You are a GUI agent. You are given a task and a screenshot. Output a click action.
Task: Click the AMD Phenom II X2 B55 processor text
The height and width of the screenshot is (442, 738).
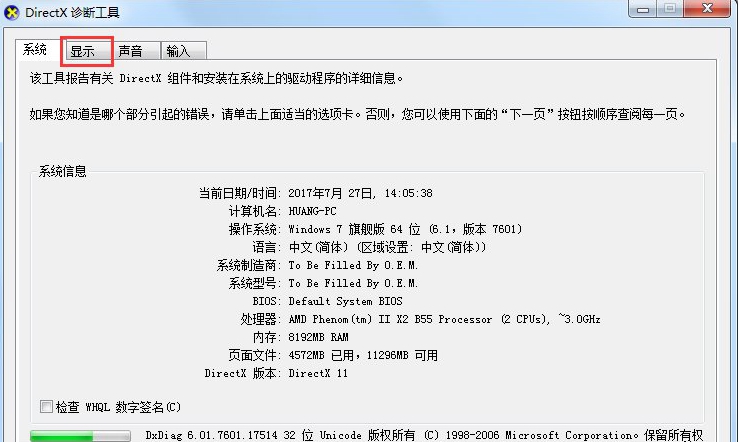coord(444,319)
